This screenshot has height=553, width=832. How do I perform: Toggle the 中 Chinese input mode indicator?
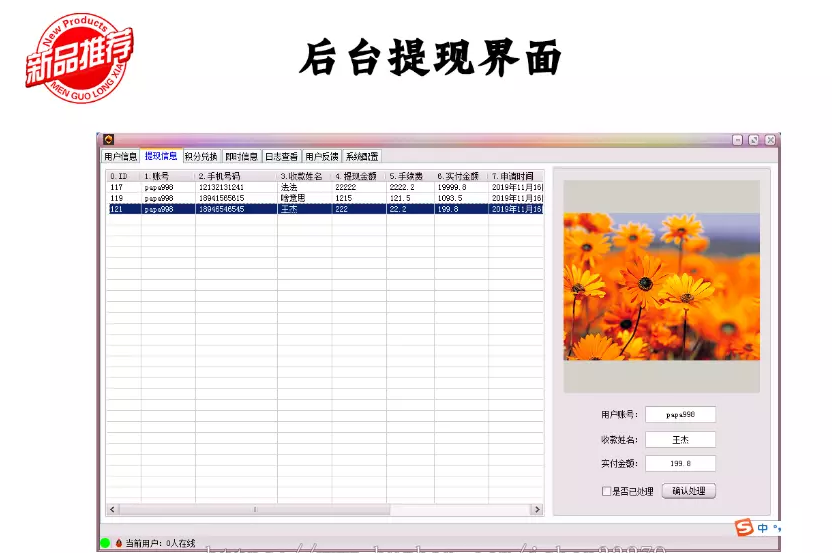[762, 528]
